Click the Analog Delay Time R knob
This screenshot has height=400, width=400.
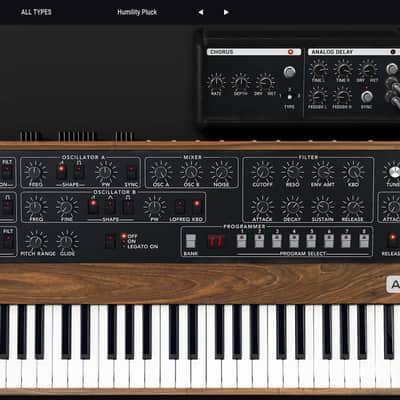pyautogui.click(x=343, y=69)
